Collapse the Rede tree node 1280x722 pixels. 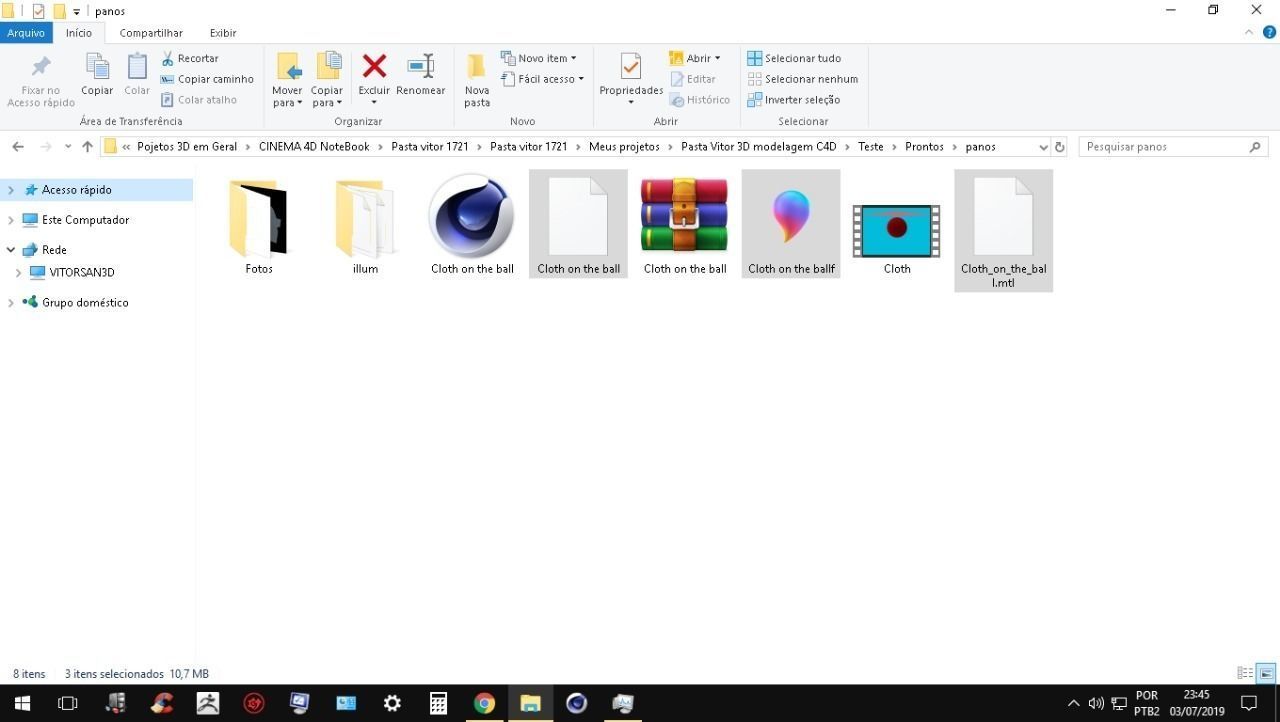[11, 250]
